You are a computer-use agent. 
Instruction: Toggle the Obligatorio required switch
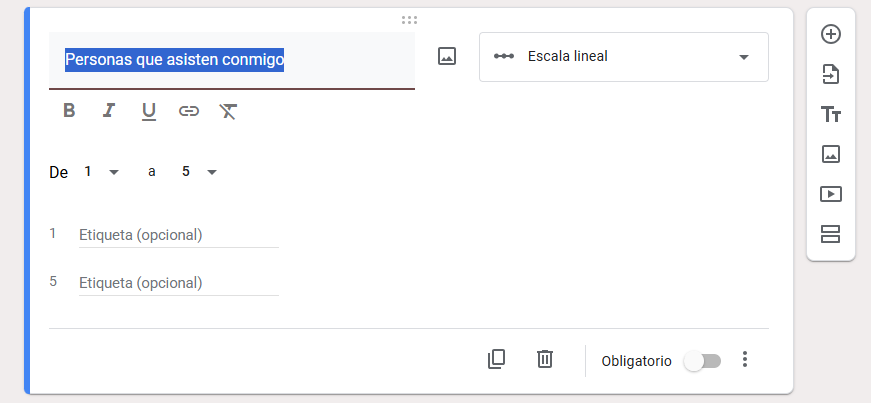[701, 360]
